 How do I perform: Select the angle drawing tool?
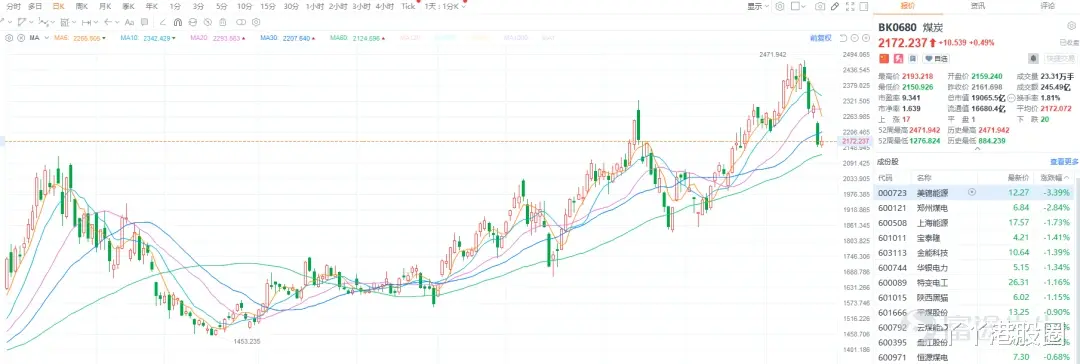(163, 22)
